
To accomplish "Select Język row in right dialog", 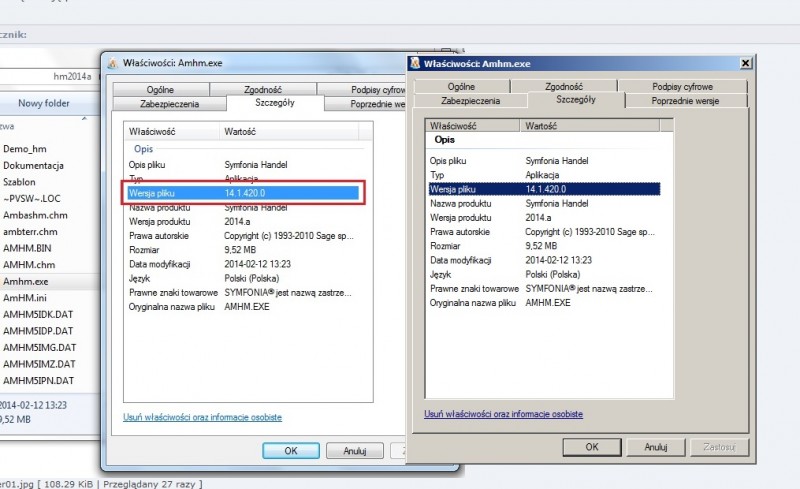I will click(x=544, y=275).
